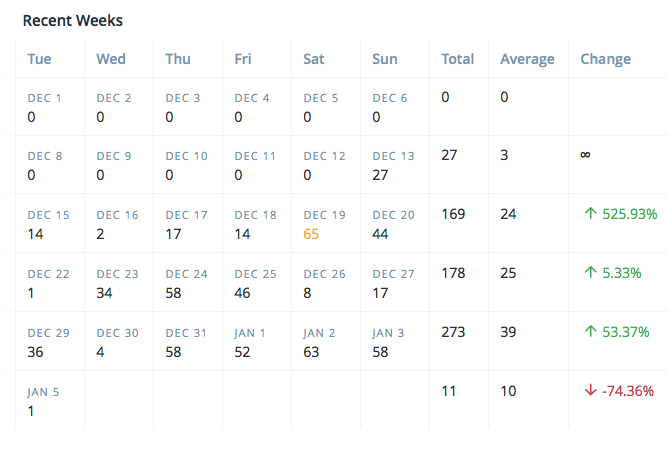Click the Jan 5 date cell
This screenshot has width=668, height=449.
[x=43, y=401]
